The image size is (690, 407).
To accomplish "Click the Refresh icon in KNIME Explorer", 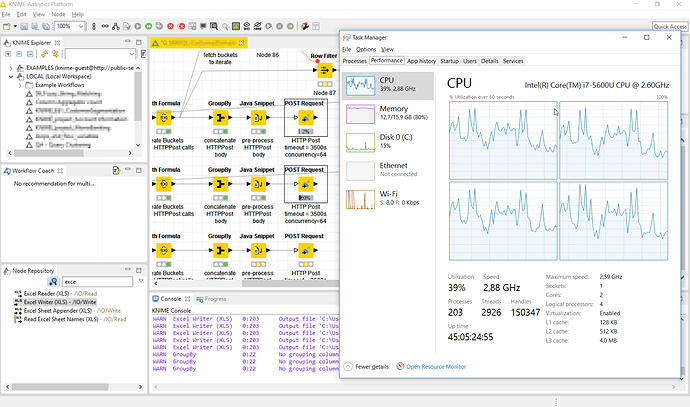I will coord(44,54).
